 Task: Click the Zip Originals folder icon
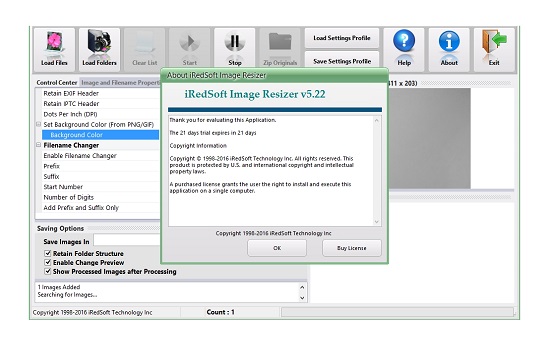point(280,49)
